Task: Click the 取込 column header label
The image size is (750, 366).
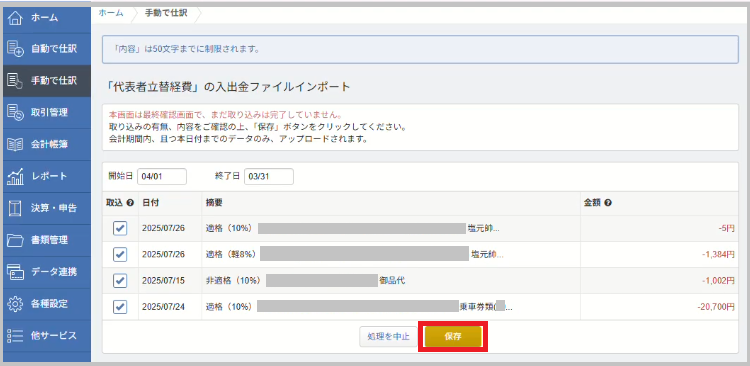Action: pyautogui.click(x=115, y=203)
